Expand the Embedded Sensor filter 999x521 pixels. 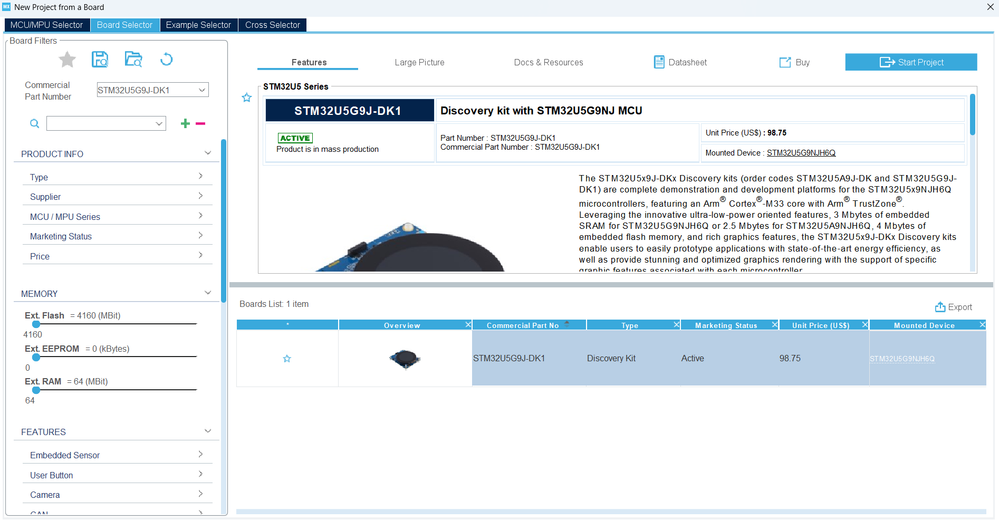[x=201, y=454]
